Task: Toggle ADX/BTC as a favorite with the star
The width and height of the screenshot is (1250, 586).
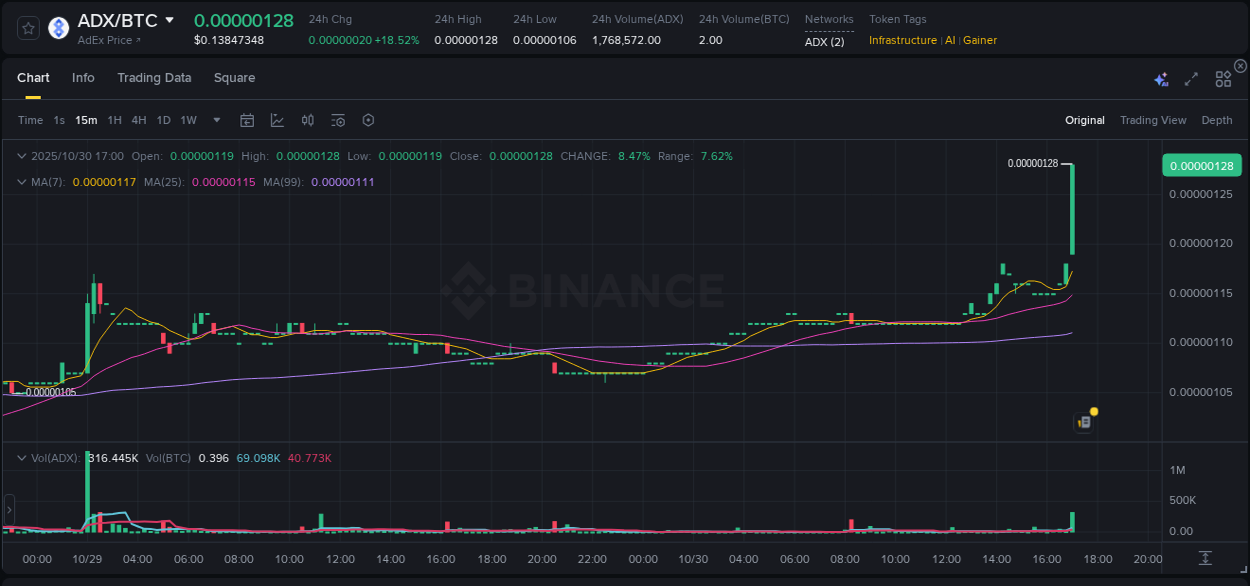Action: (x=27, y=27)
